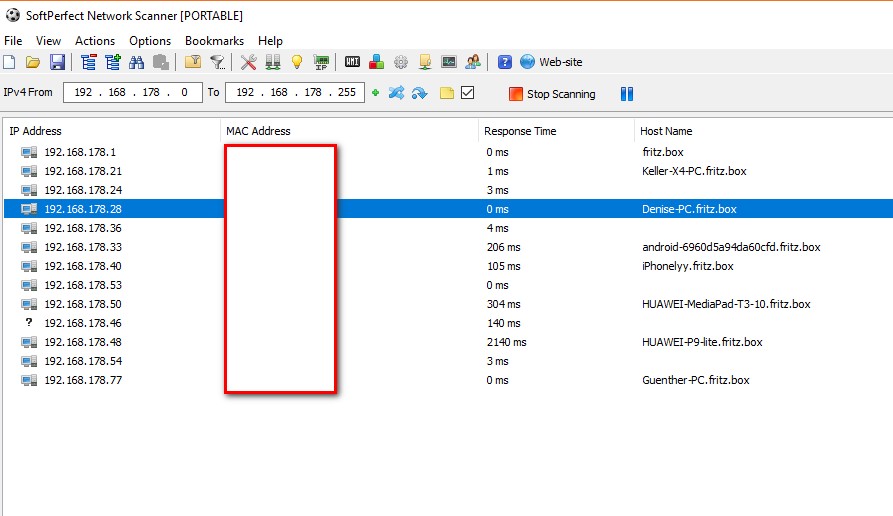Click host name Guenther-PC.fritz.box
Screen dimensions: 893x516
(695, 380)
